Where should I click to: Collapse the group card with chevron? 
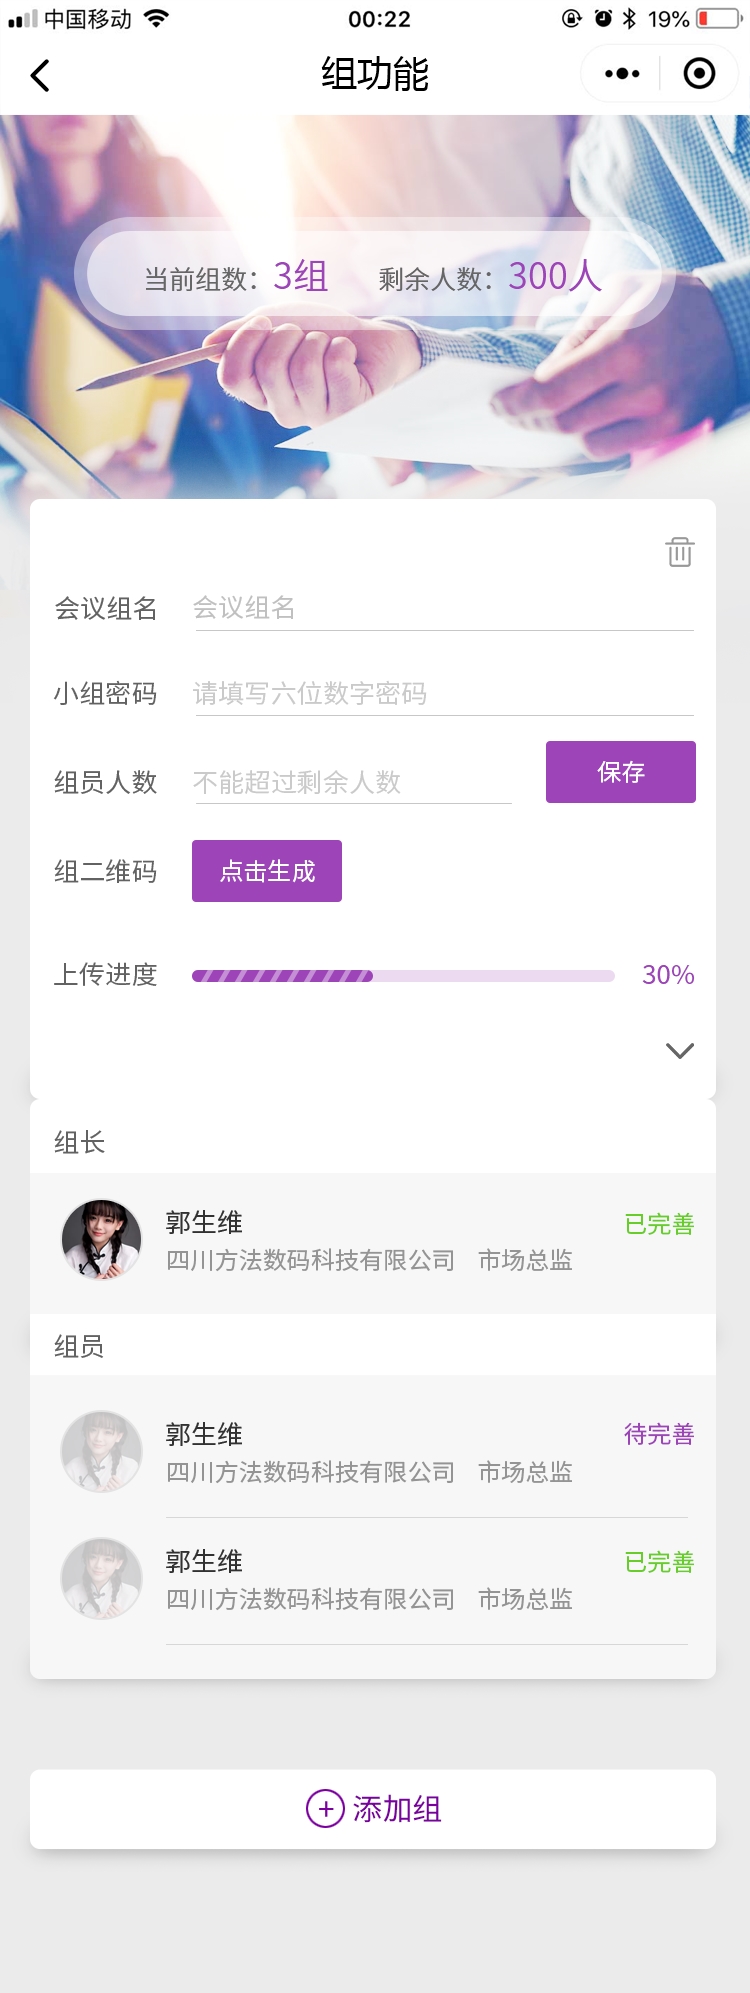tap(680, 1050)
